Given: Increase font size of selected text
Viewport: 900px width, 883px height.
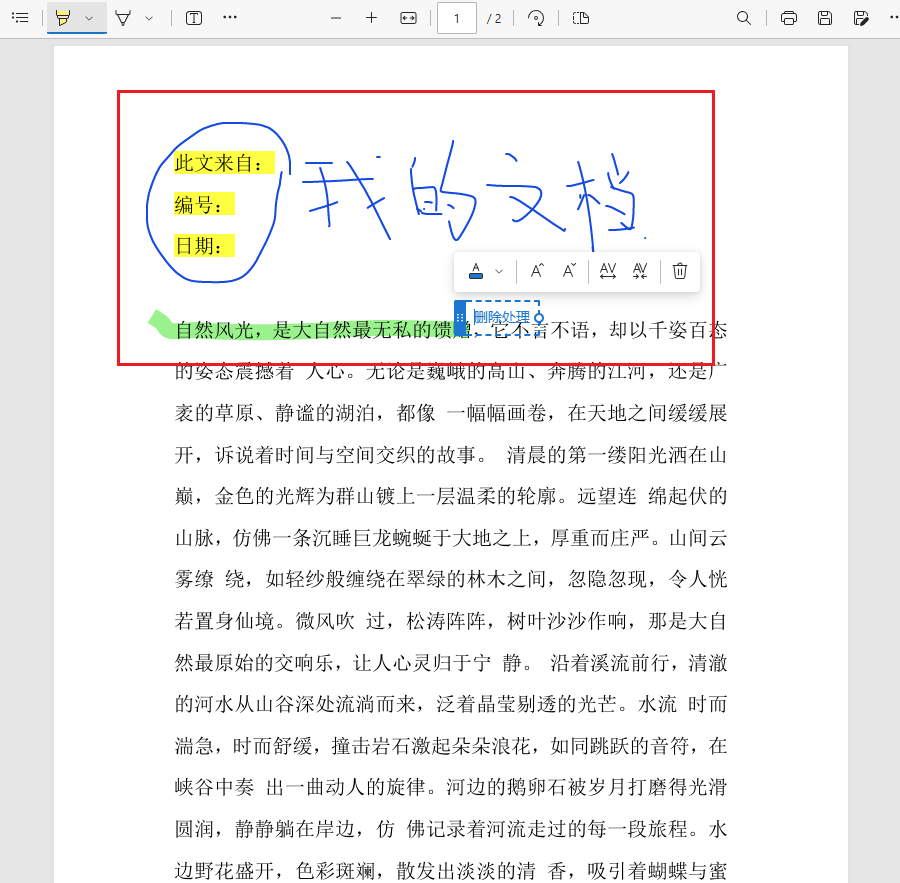Looking at the screenshot, I should click(x=538, y=270).
